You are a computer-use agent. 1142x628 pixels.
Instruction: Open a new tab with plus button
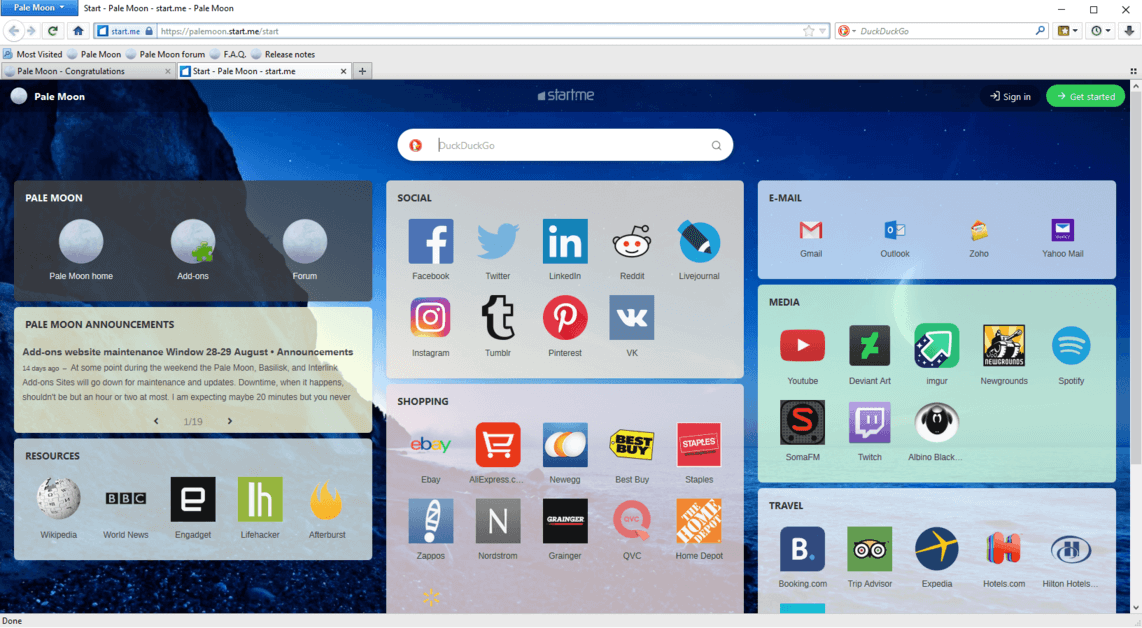coord(363,71)
